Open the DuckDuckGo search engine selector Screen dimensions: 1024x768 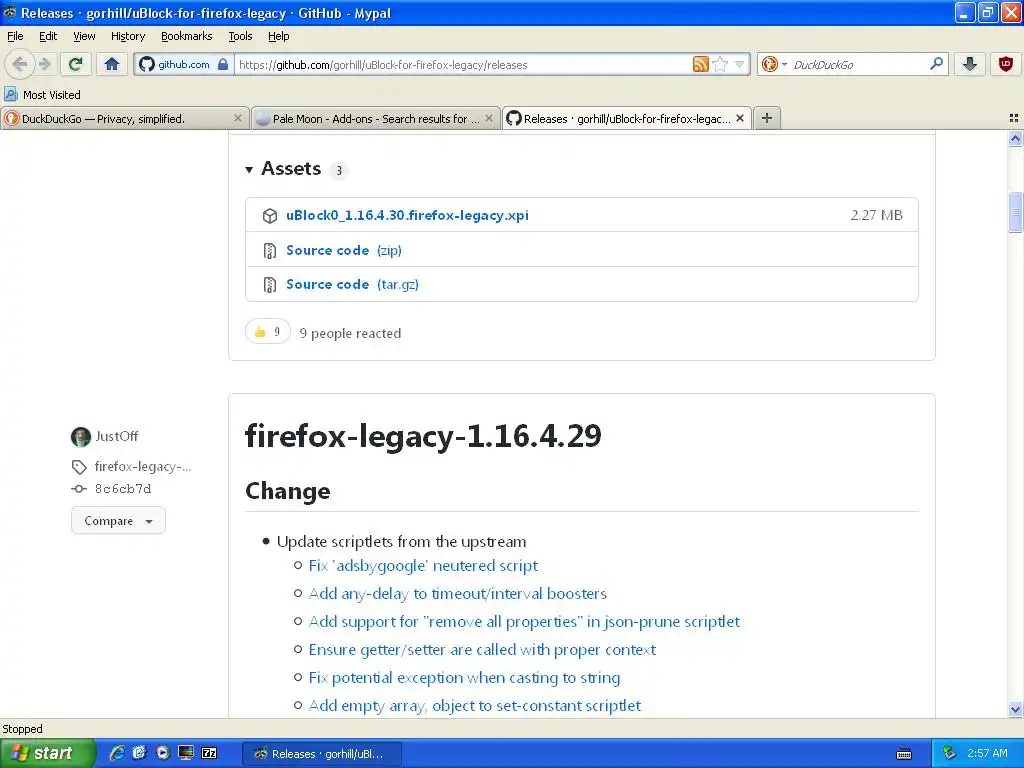coord(774,64)
